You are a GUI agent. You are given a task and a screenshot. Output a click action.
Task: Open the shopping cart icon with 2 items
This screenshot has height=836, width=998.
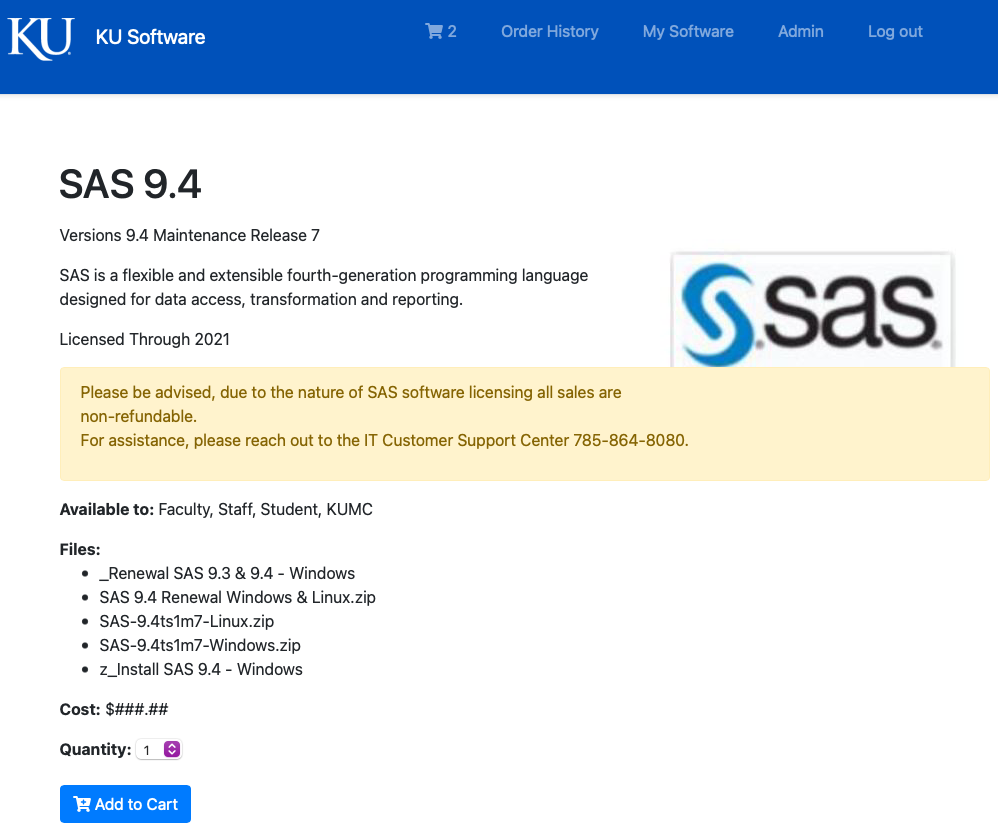[x=440, y=31]
